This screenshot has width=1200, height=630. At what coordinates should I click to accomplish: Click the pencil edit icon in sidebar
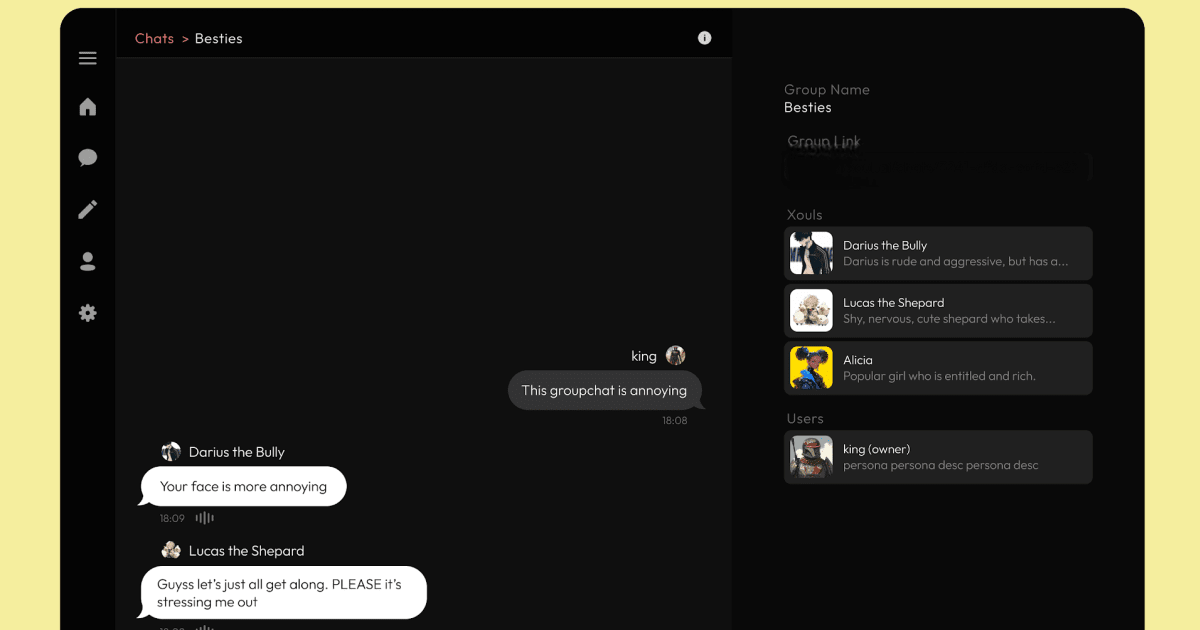click(x=88, y=210)
